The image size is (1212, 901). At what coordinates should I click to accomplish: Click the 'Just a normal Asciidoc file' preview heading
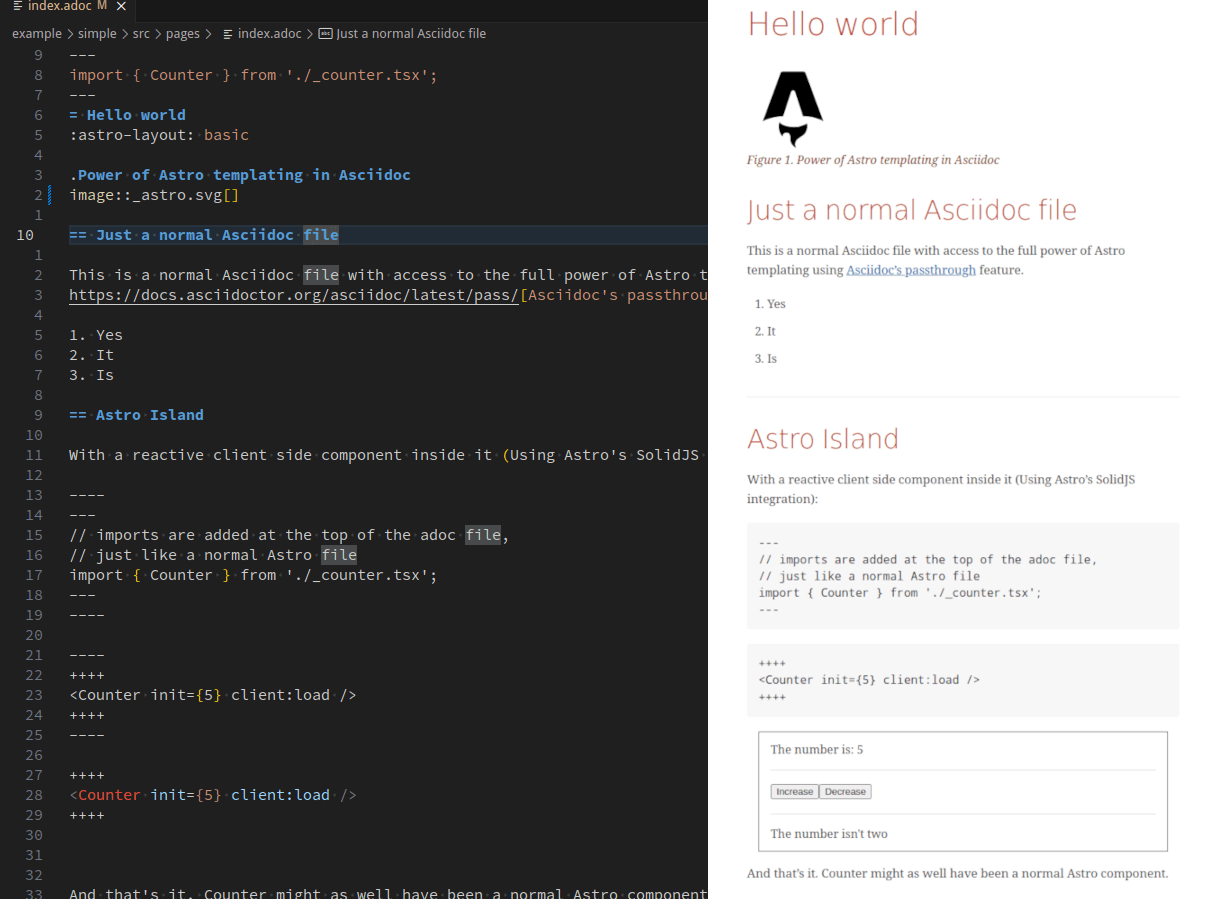coord(912,210)
